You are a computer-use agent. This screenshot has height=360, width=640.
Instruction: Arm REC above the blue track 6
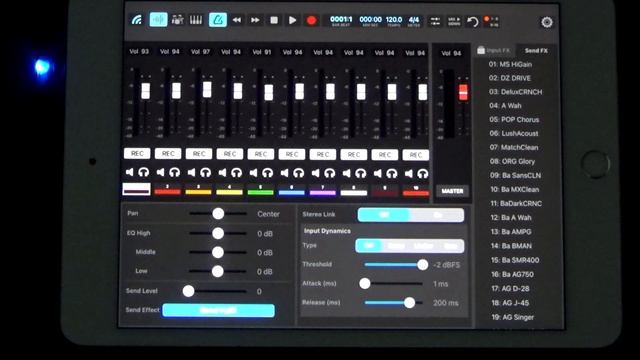[x=292, y=154]
